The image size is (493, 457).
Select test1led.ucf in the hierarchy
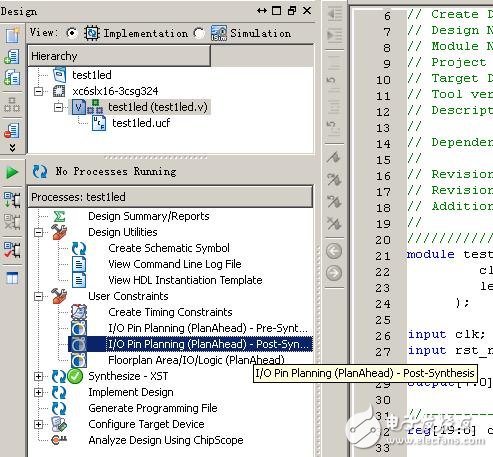coord(141,123)
